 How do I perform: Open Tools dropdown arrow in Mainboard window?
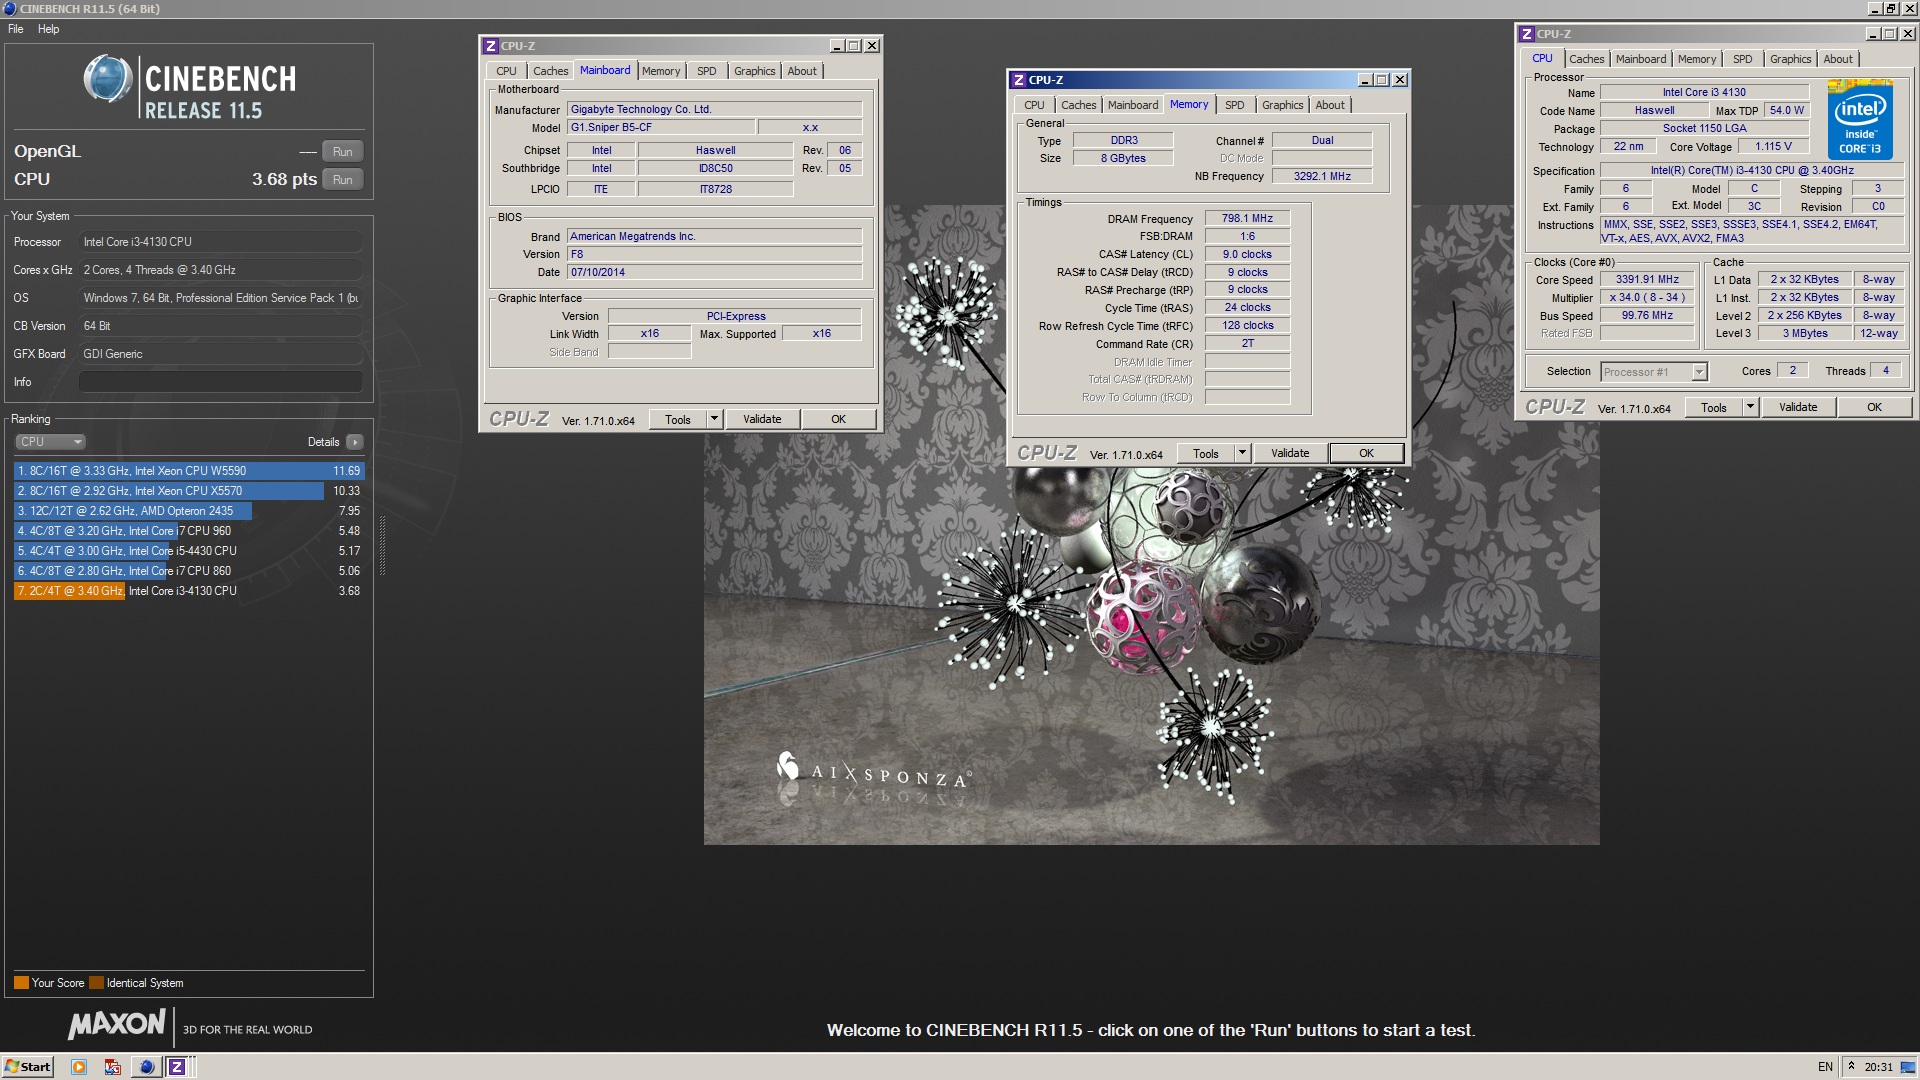click(714, 419)
